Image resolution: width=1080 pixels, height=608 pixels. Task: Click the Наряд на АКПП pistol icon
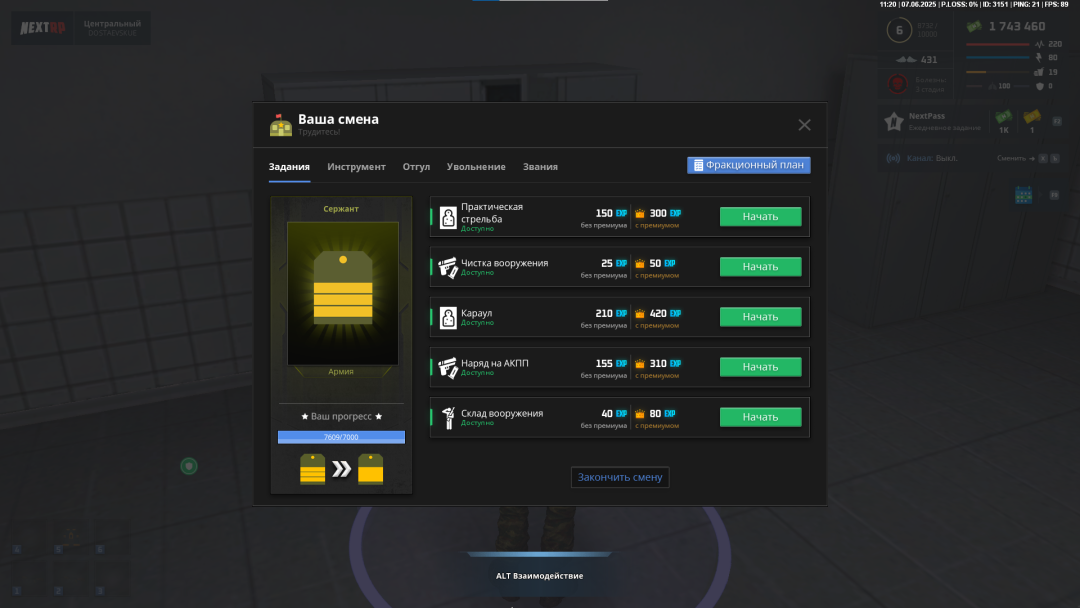[x=448, y=367]
